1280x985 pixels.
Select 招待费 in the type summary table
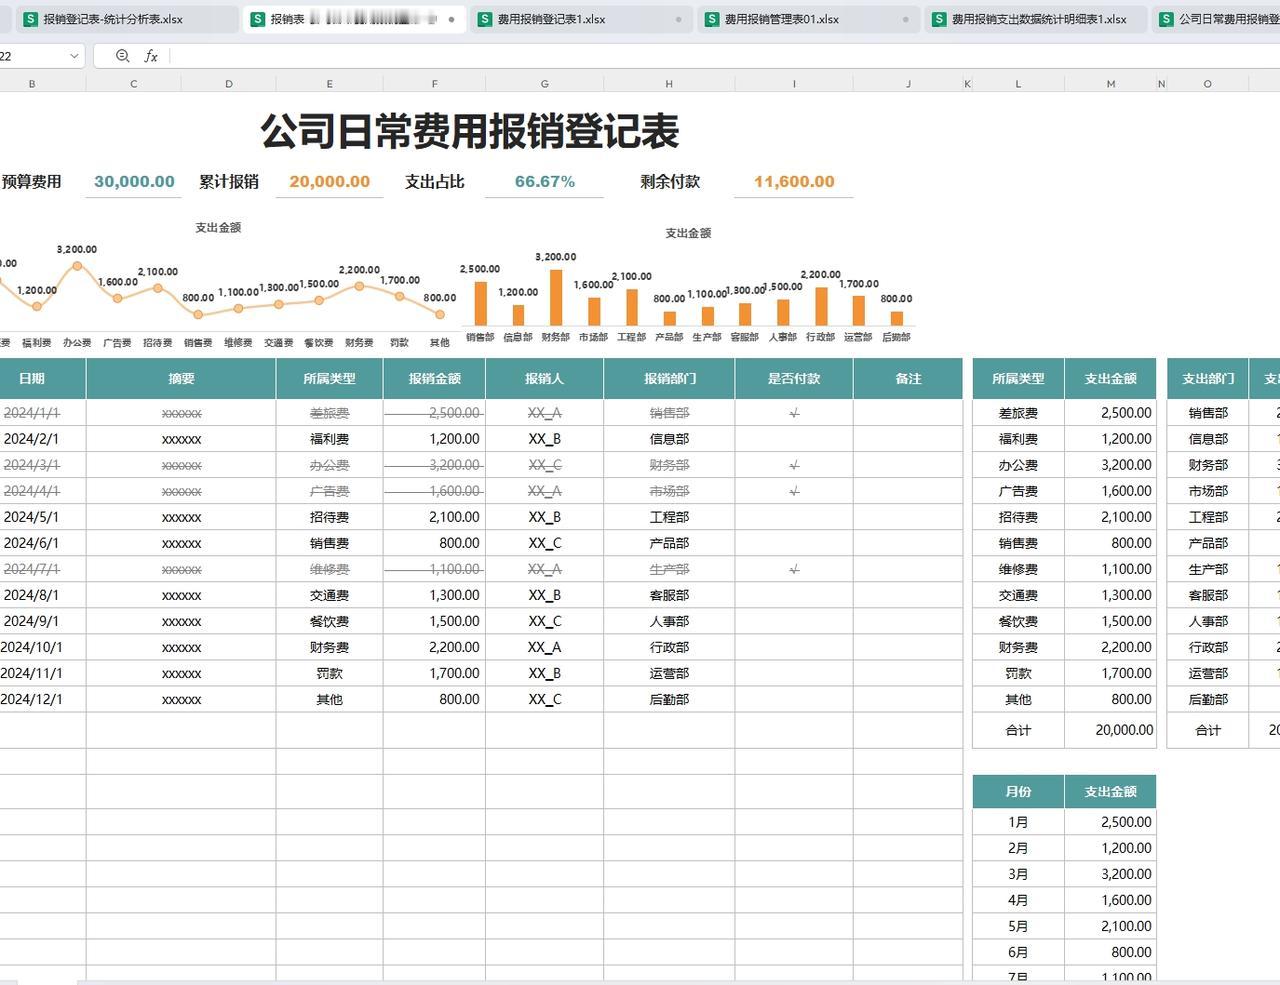(x=1018, y=517)
